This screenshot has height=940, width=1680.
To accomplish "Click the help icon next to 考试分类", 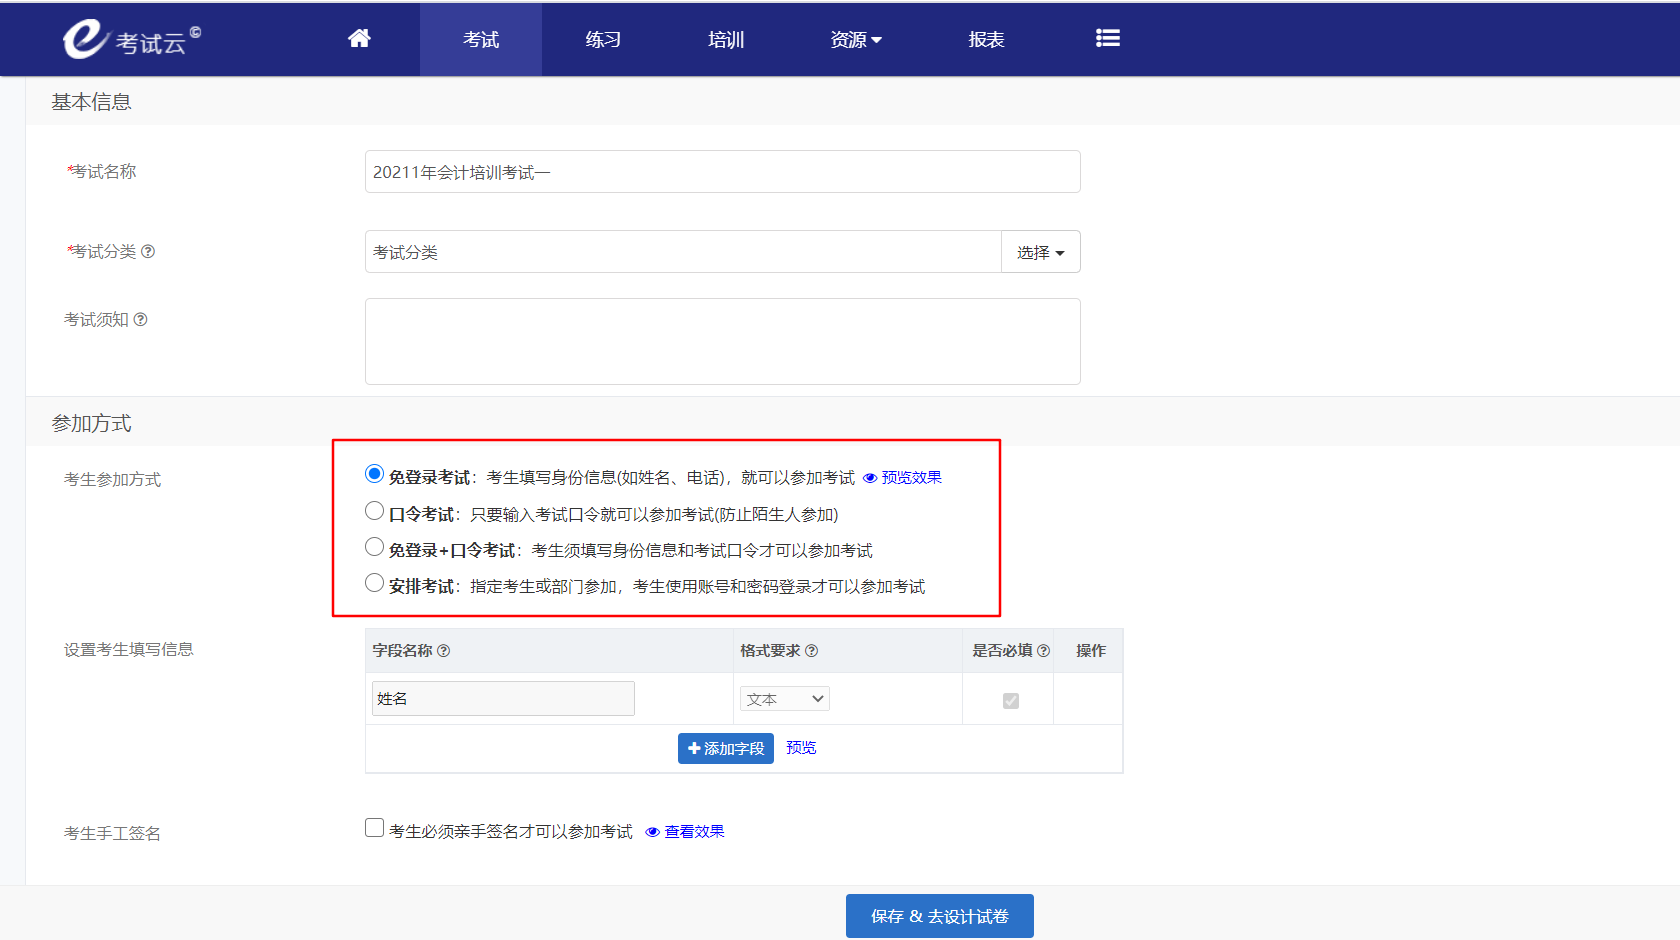I will [x=148, y=251].
